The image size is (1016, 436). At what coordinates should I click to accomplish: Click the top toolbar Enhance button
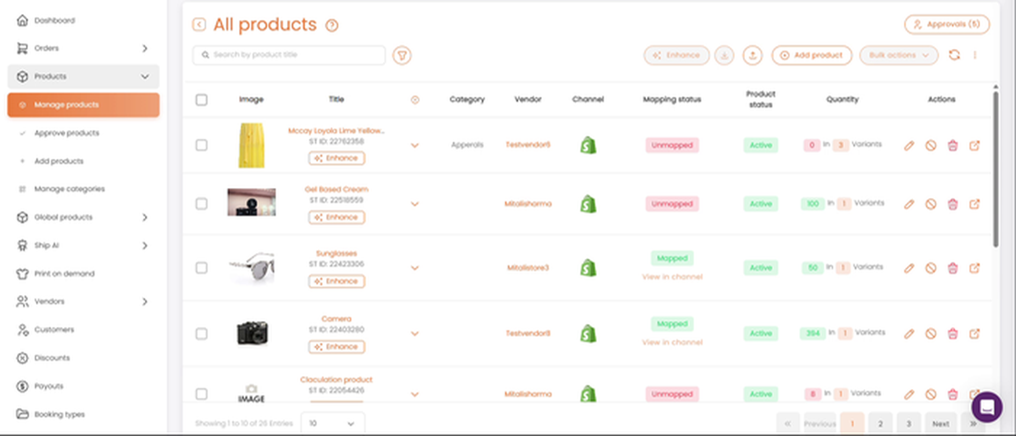click(676, 56)
